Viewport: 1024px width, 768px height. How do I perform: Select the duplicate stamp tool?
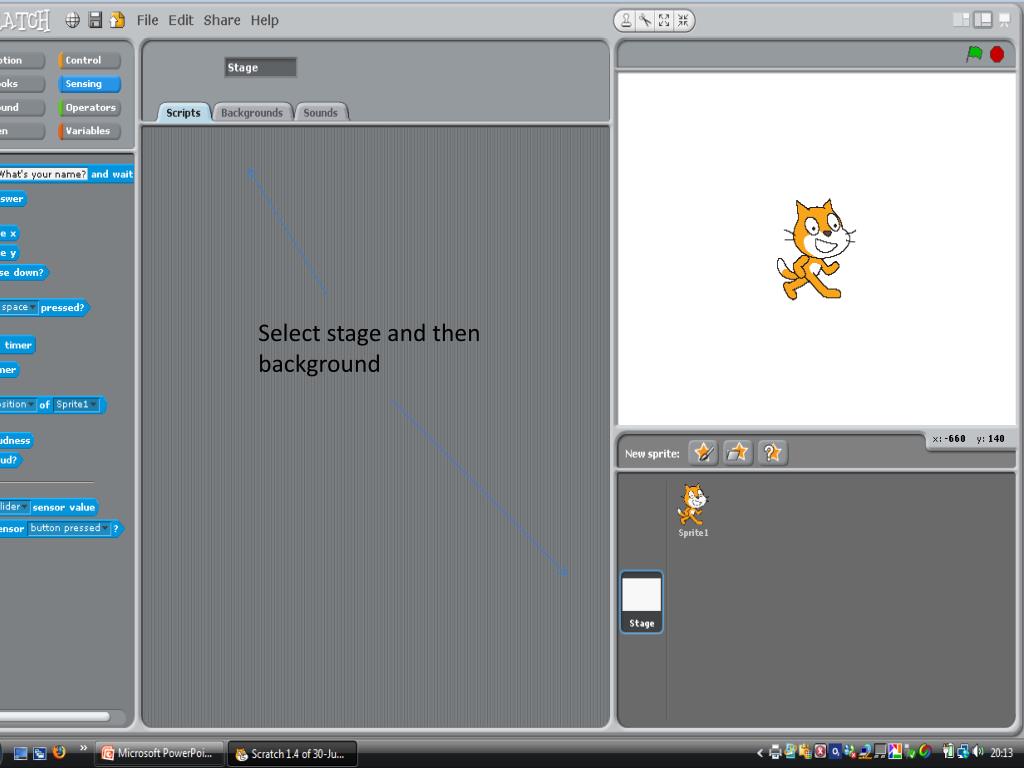click(627, 20)
